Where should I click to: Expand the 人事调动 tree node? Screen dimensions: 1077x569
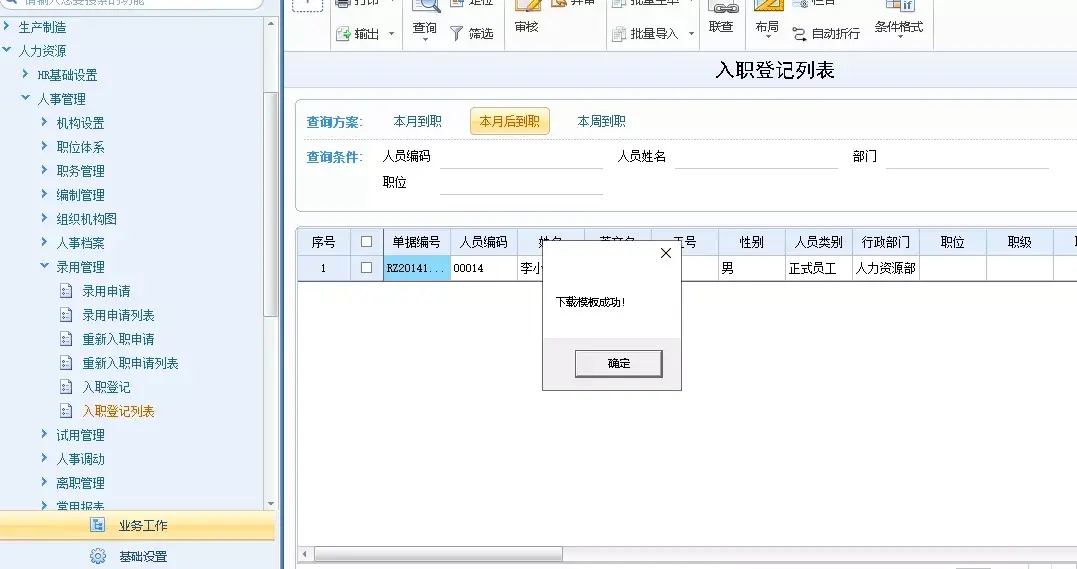(45, 458)
